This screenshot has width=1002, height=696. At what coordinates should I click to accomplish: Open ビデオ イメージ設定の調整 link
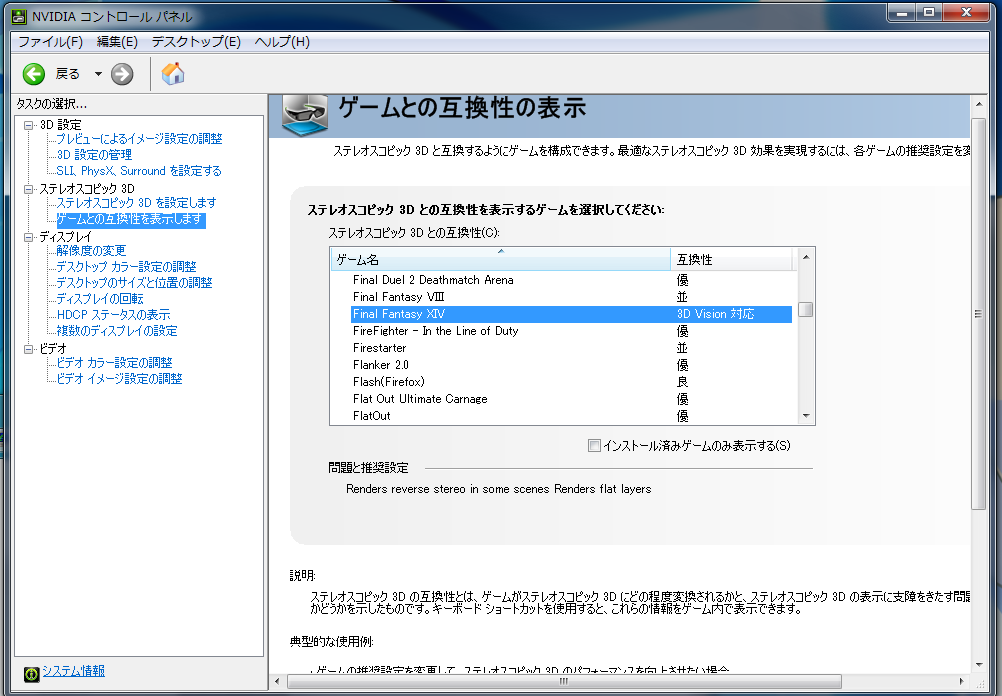119,378
